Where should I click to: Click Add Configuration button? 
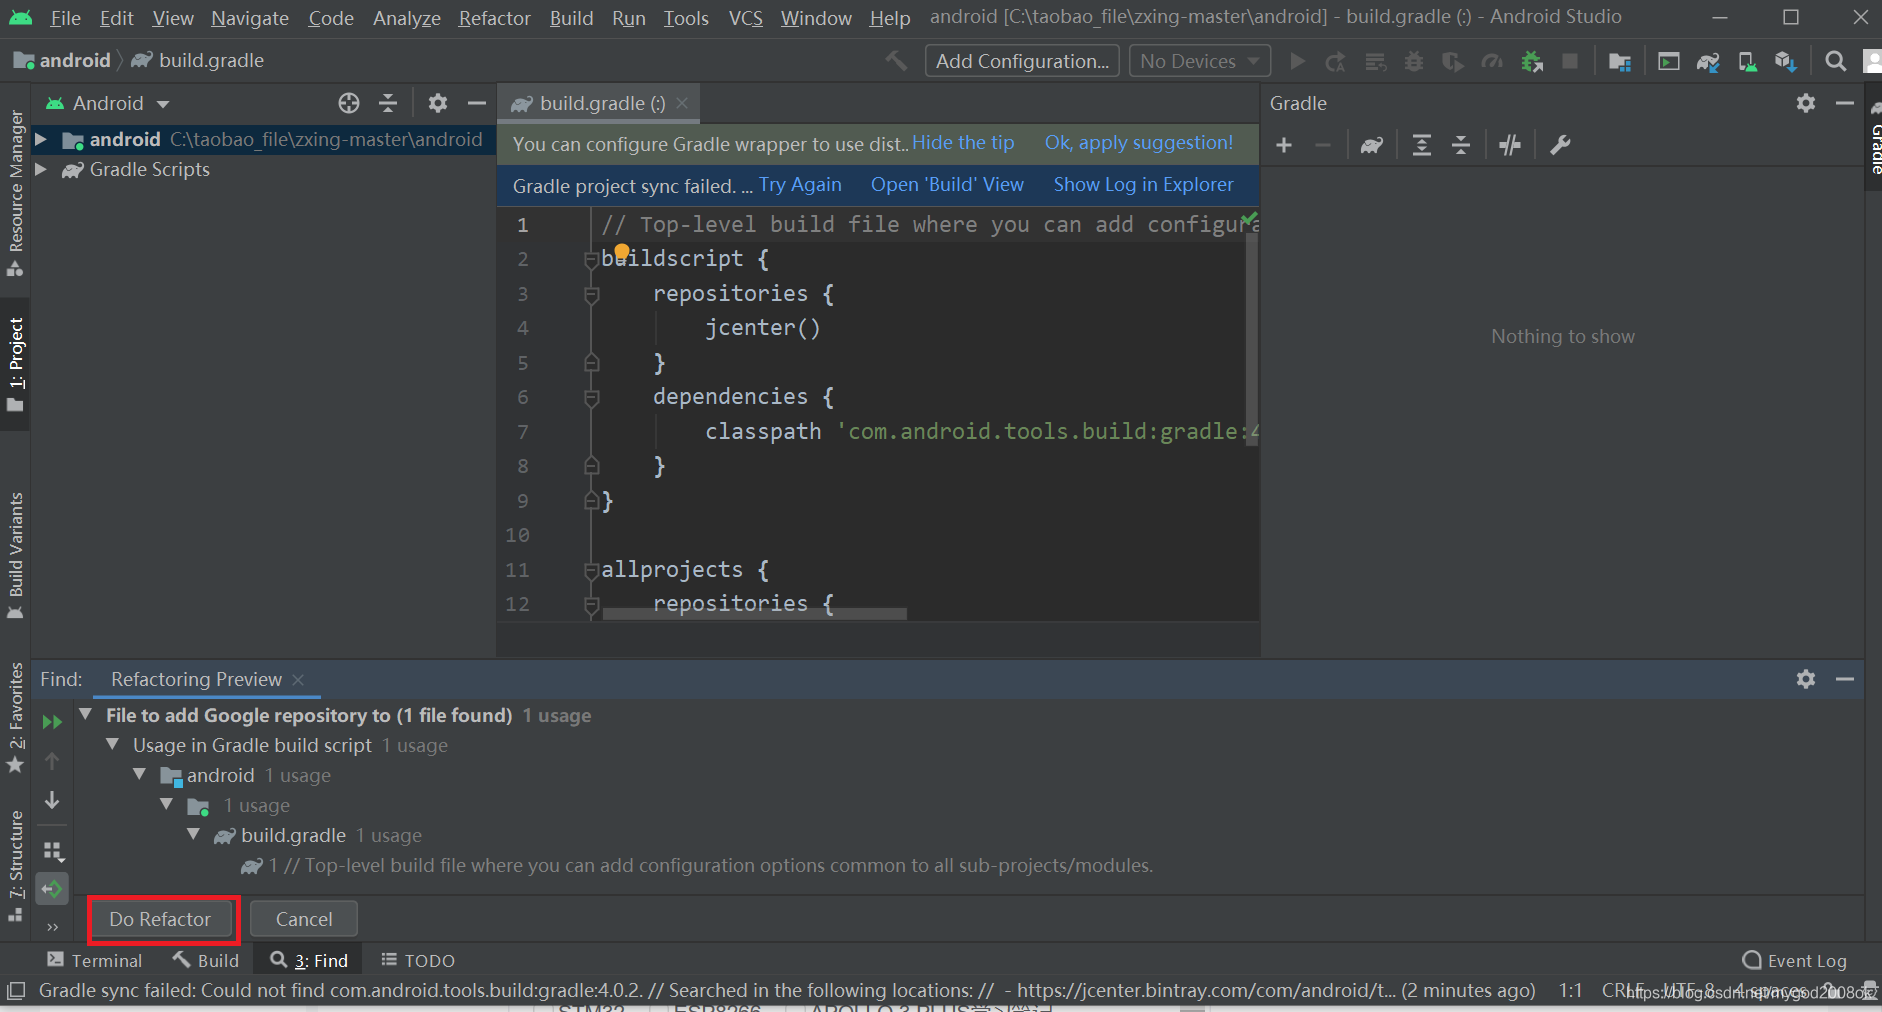[1022, 61]
